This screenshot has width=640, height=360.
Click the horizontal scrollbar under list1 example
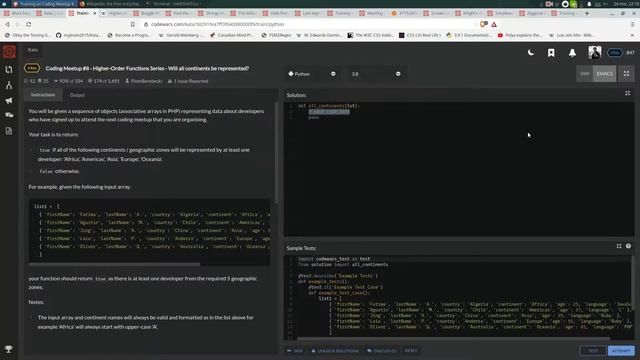[115, 264]
